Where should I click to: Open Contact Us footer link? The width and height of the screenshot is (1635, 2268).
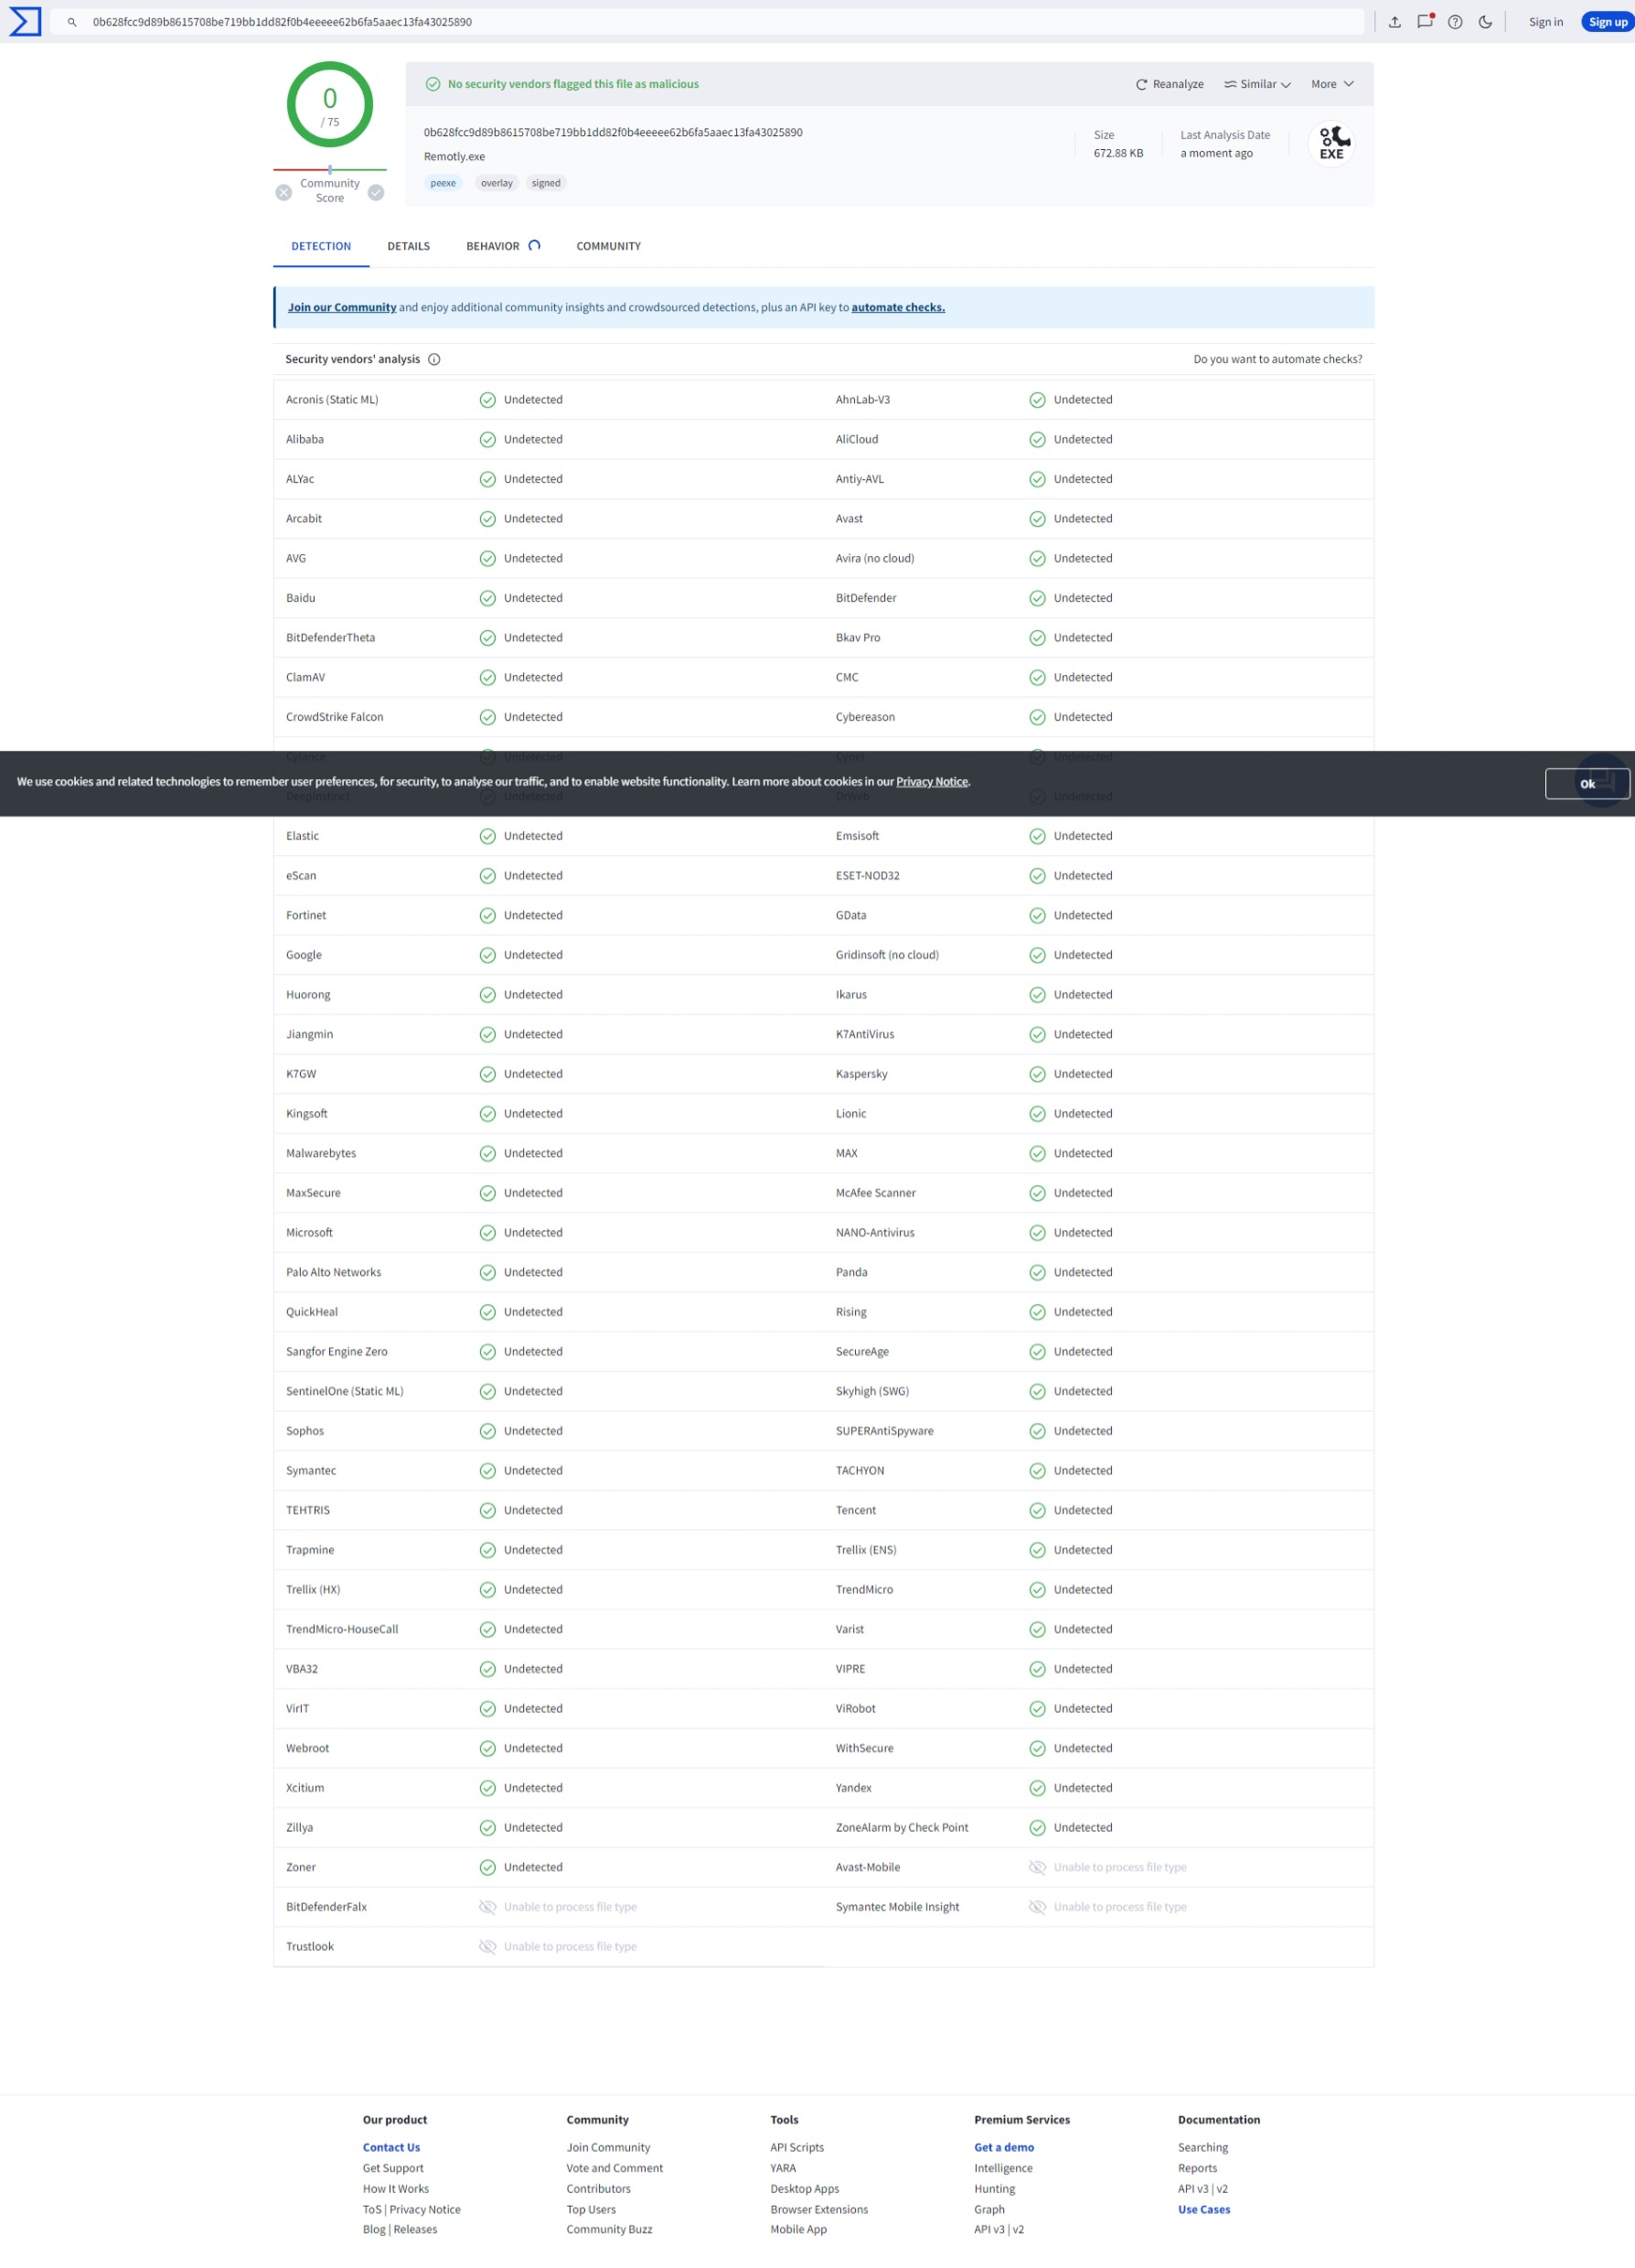tap(391, 2147)
